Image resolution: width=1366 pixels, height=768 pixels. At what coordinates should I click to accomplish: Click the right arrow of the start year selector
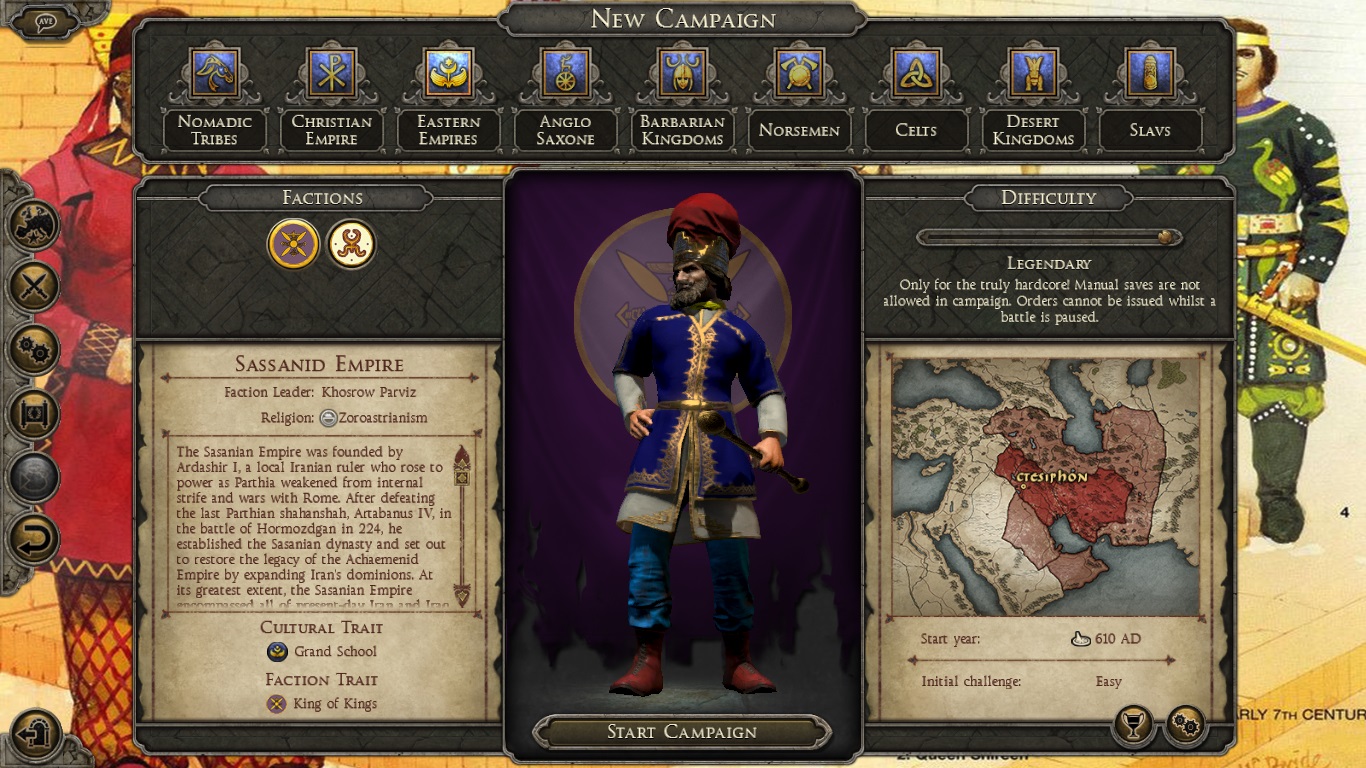(1171, 660)
